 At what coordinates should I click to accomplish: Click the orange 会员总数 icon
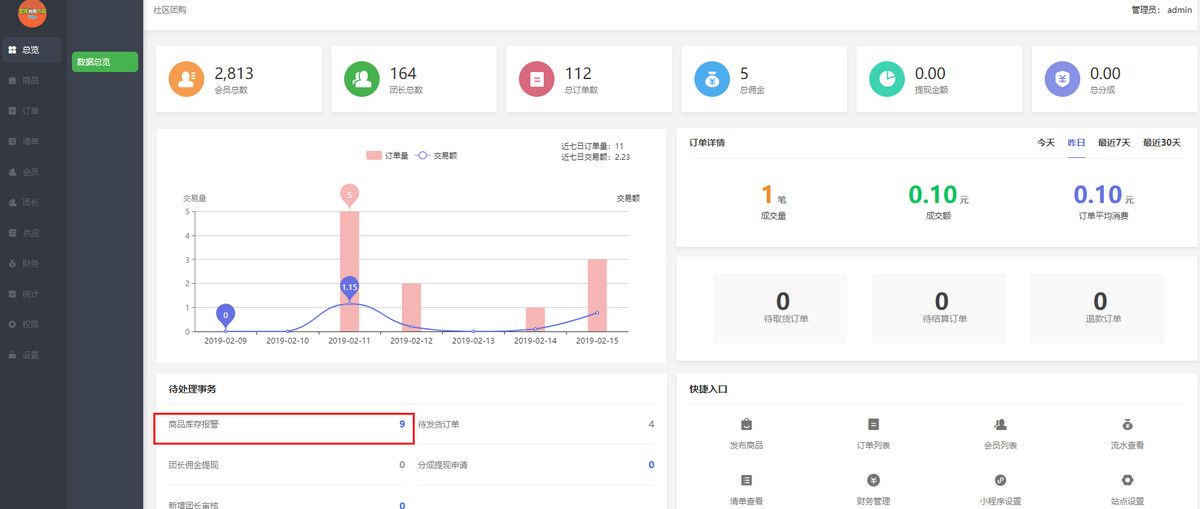tap(187, 79)
